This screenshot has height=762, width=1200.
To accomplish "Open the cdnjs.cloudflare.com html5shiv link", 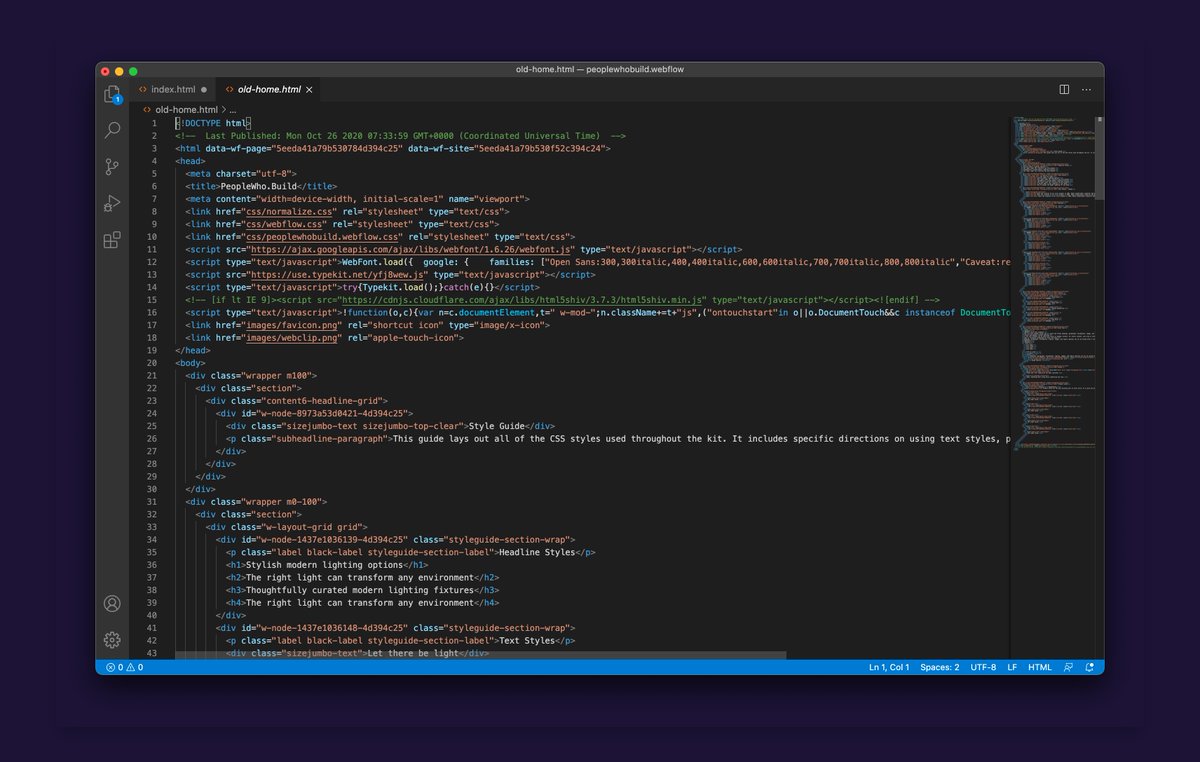I will click(524, 299).
